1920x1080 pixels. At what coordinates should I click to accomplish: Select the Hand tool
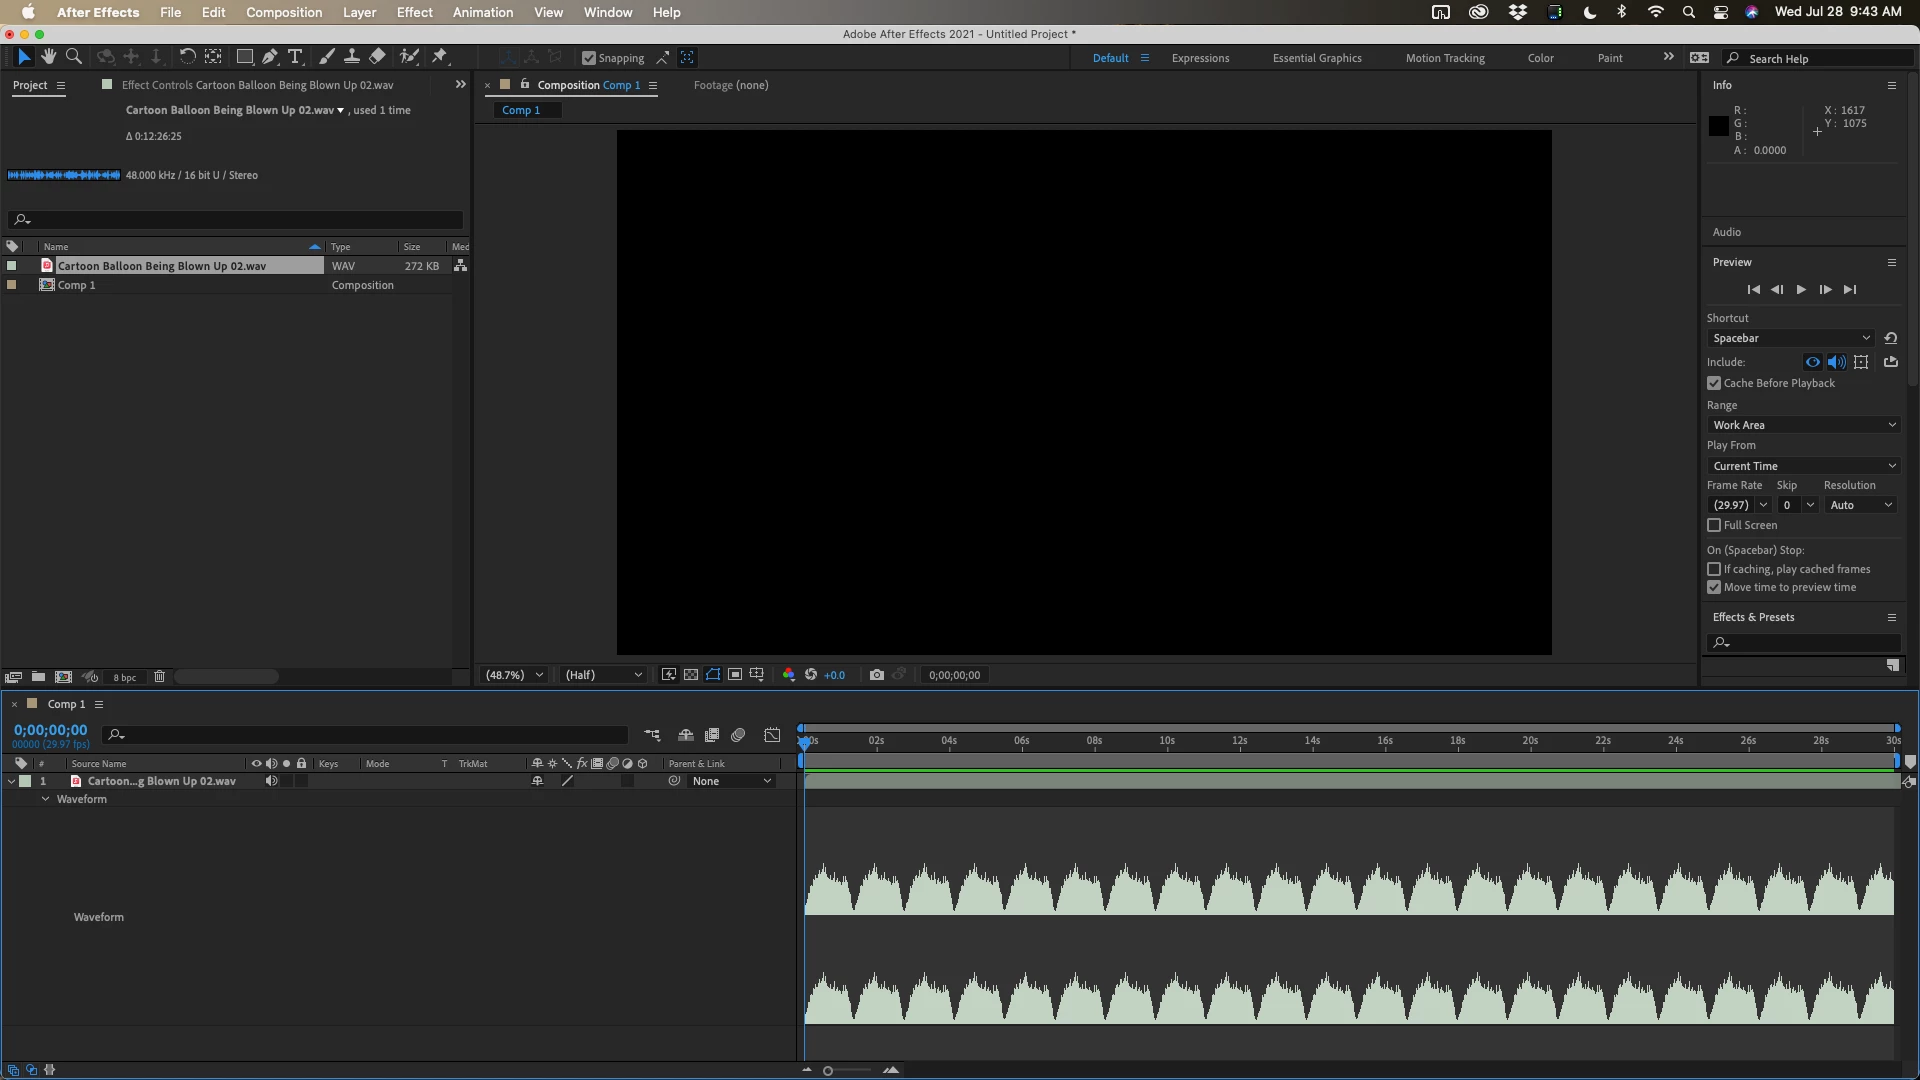tap(48, 57)
